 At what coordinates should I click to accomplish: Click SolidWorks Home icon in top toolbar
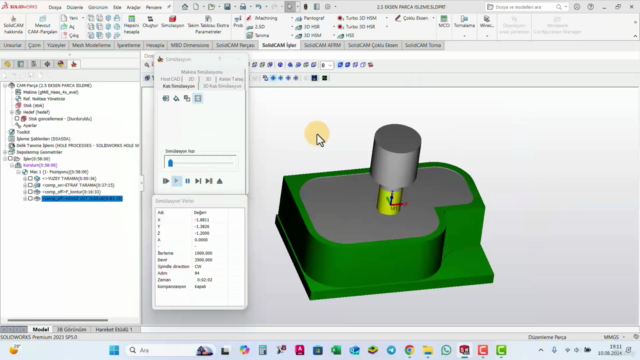pyautogui.click(x=185, y=7)
